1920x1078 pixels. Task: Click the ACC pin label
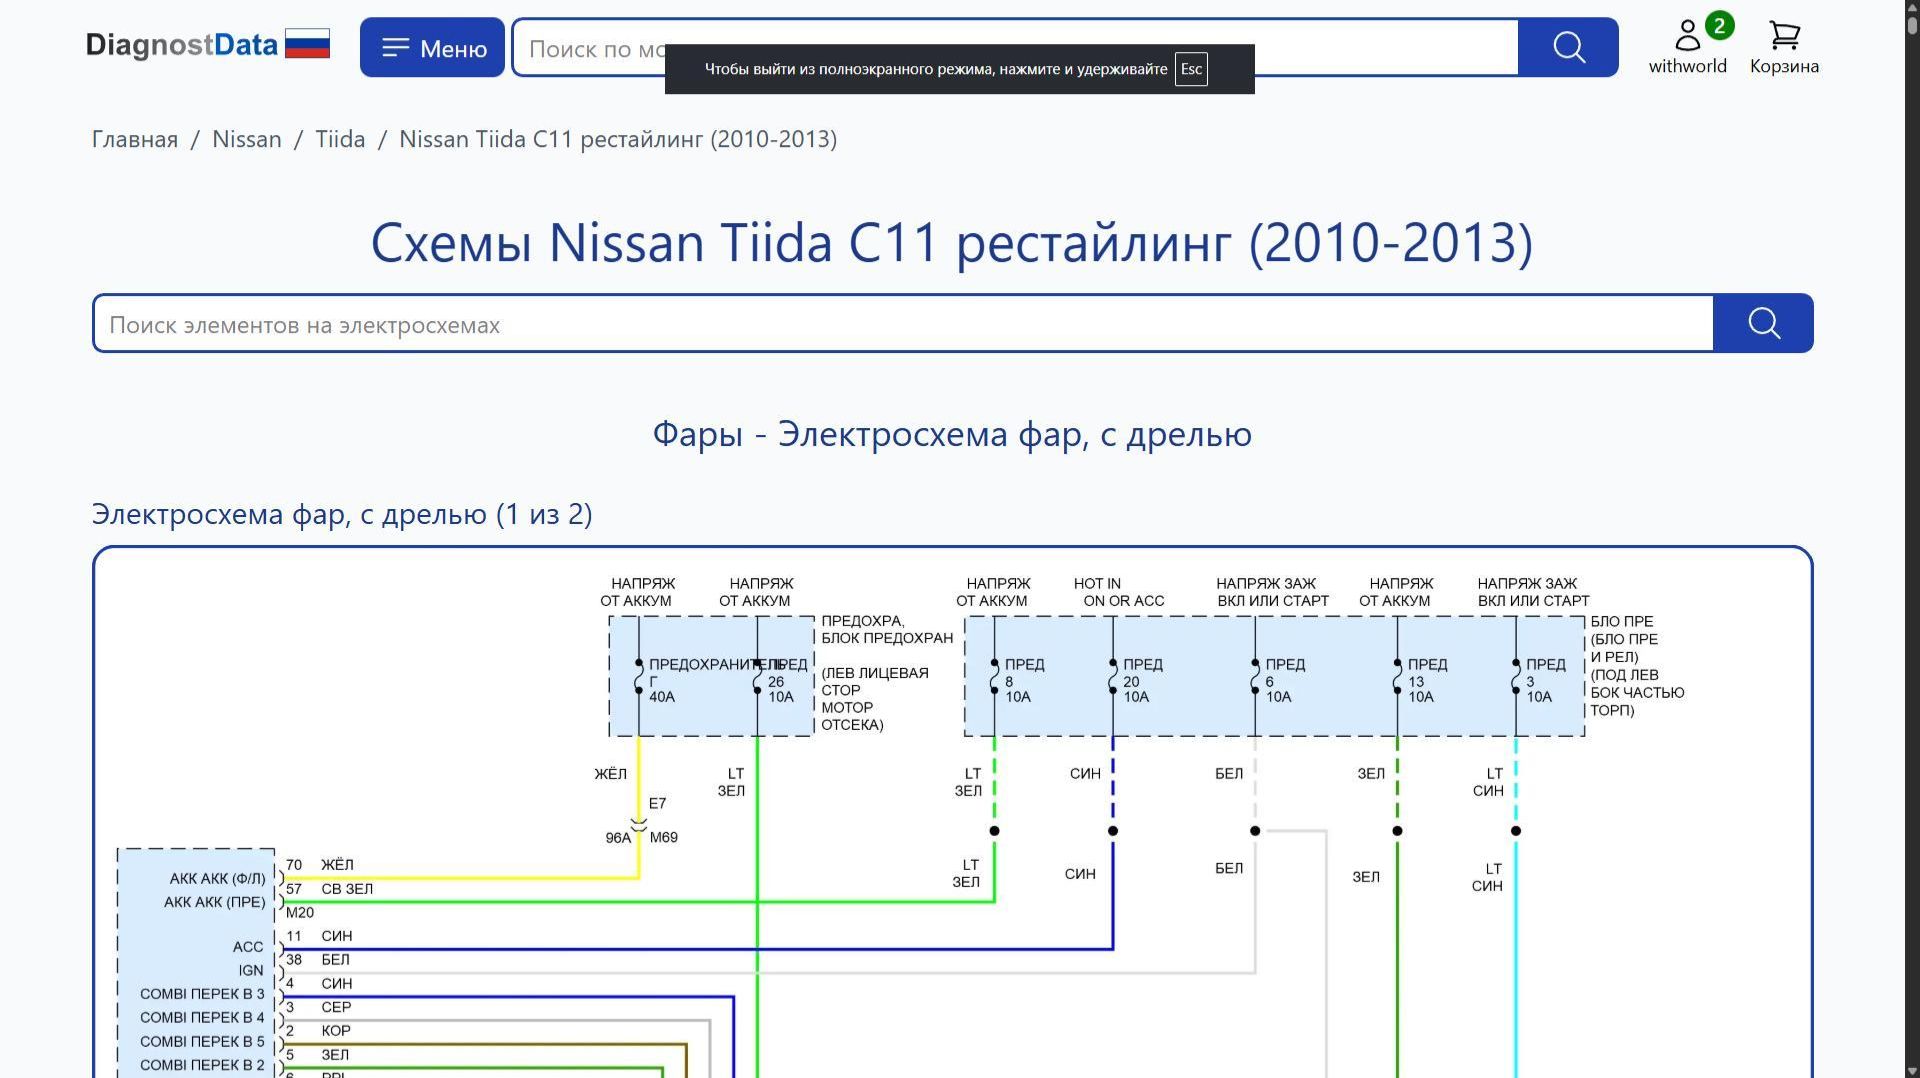248,947
